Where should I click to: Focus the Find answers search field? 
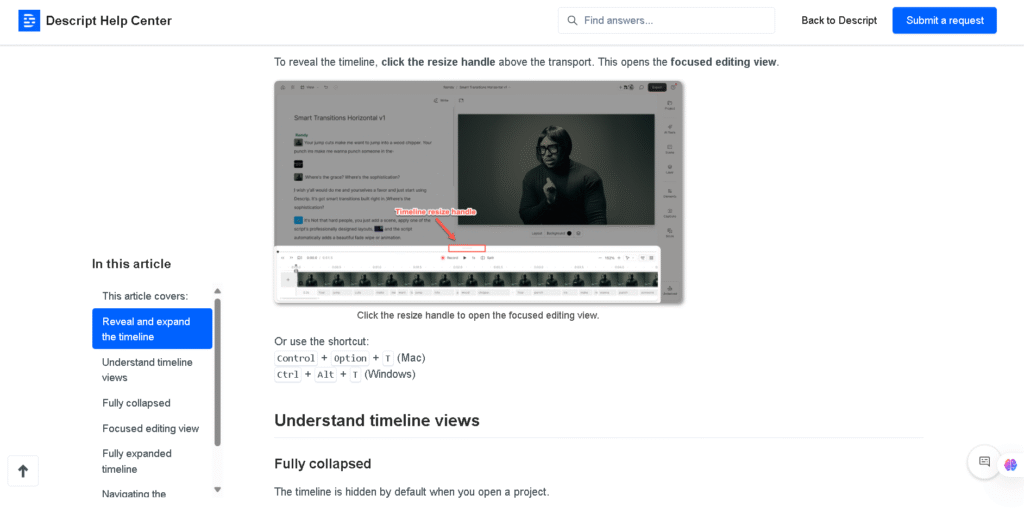point(666,20)
